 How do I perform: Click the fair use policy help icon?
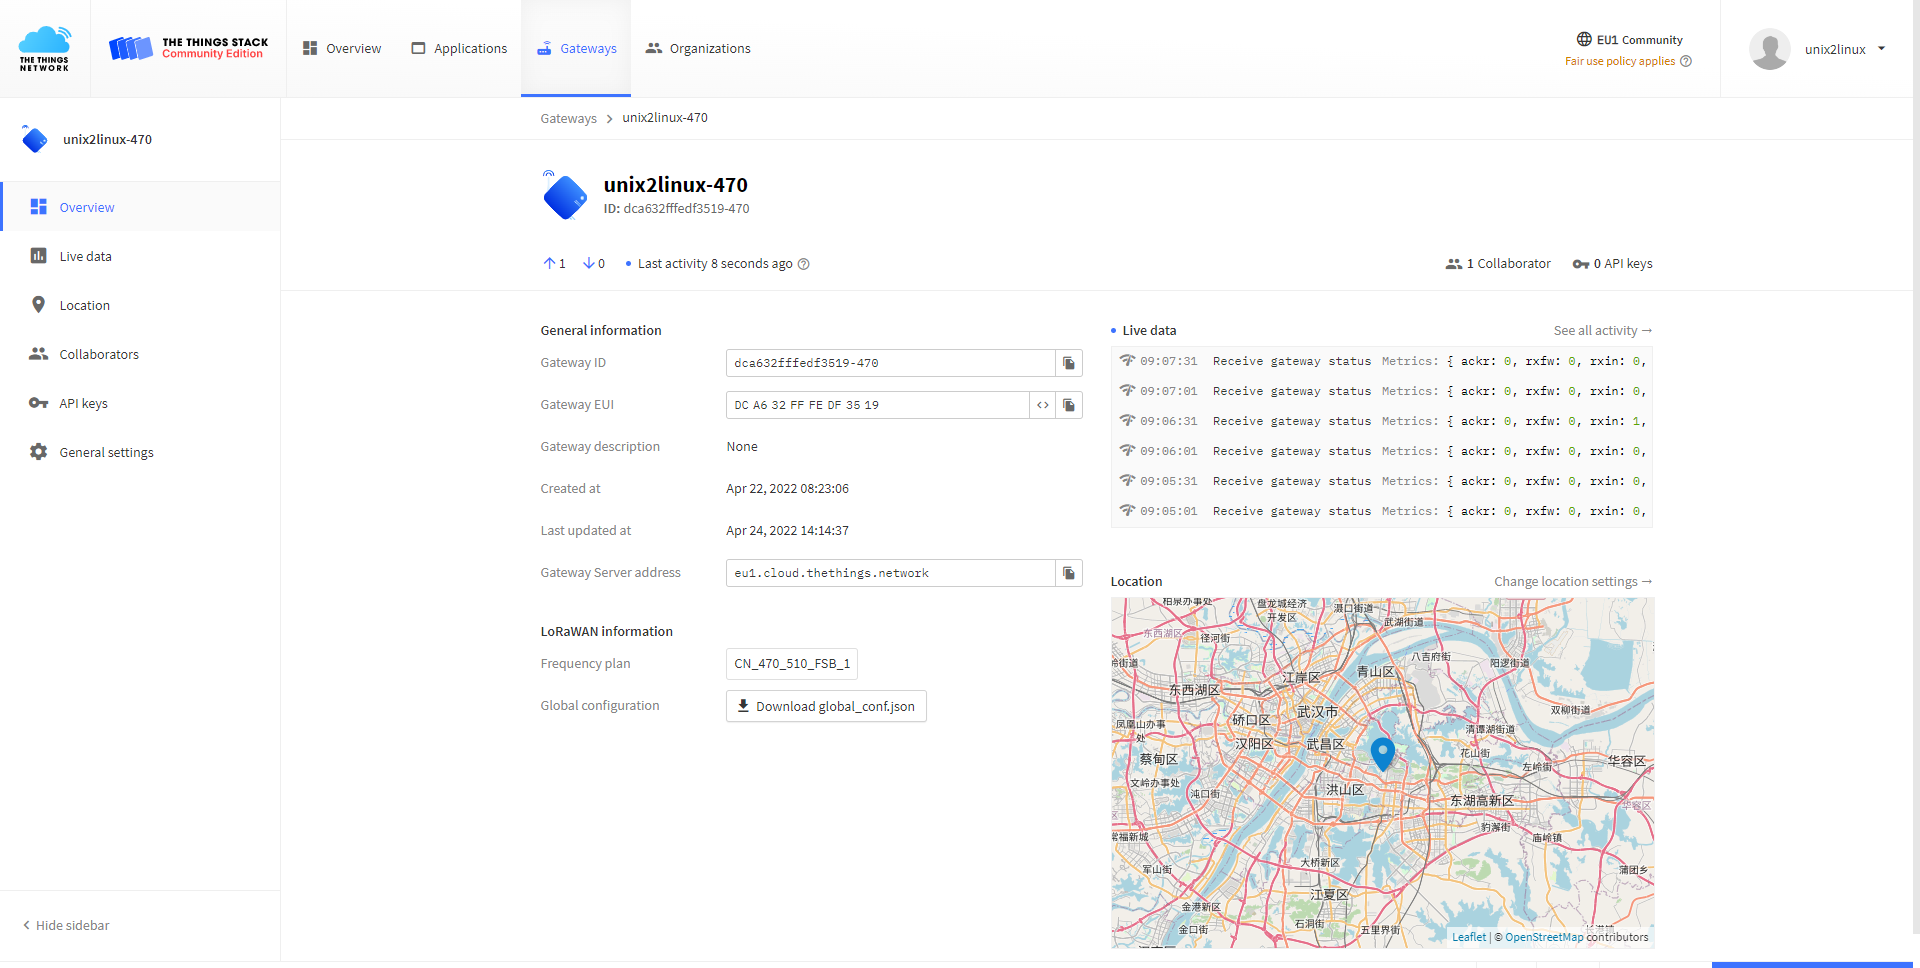coord(1686,61)
